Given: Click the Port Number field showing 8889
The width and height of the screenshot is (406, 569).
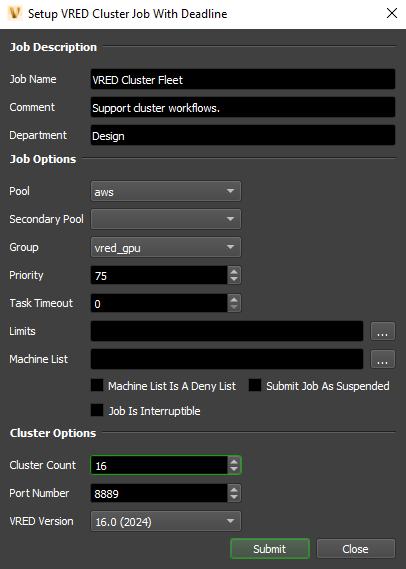Looking at the screenshot, I should point(159,493).
